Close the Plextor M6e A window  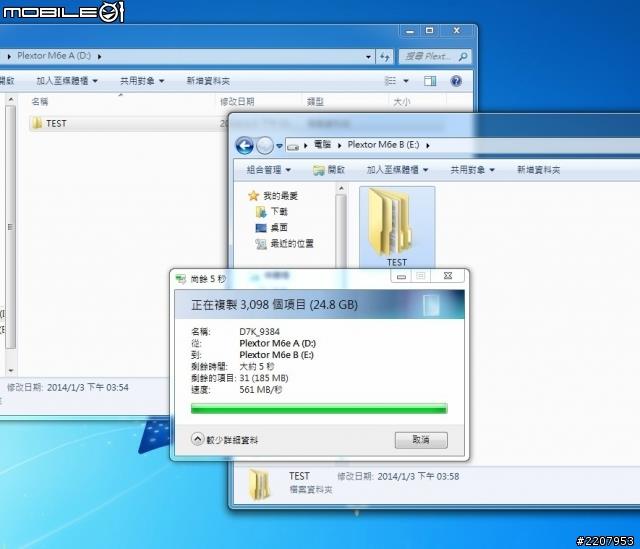[x=456, y=31]
